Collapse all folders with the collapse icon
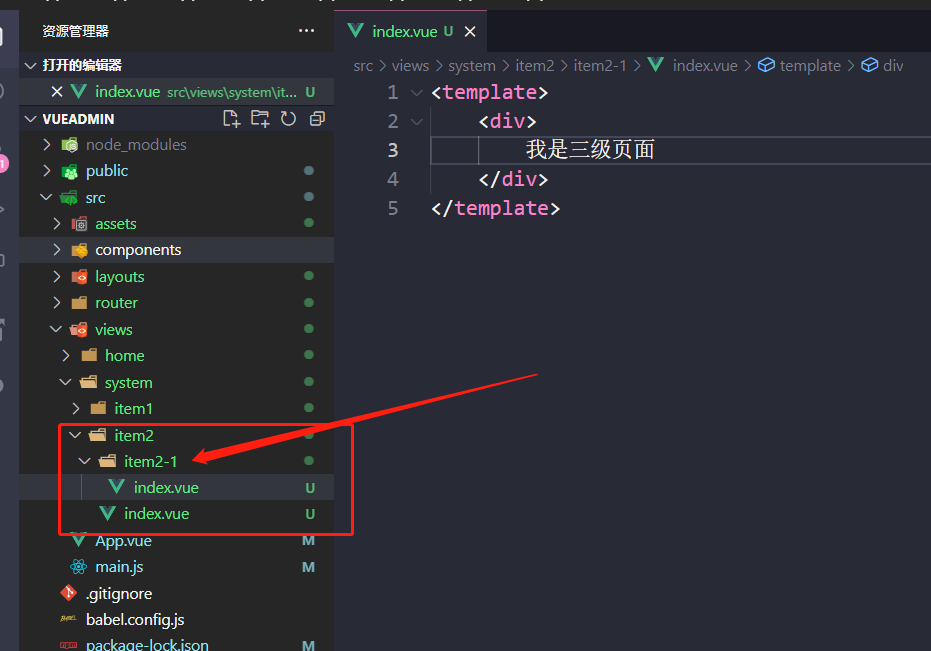931x651 pixels. pyautogui.click(x=317, y=119)
